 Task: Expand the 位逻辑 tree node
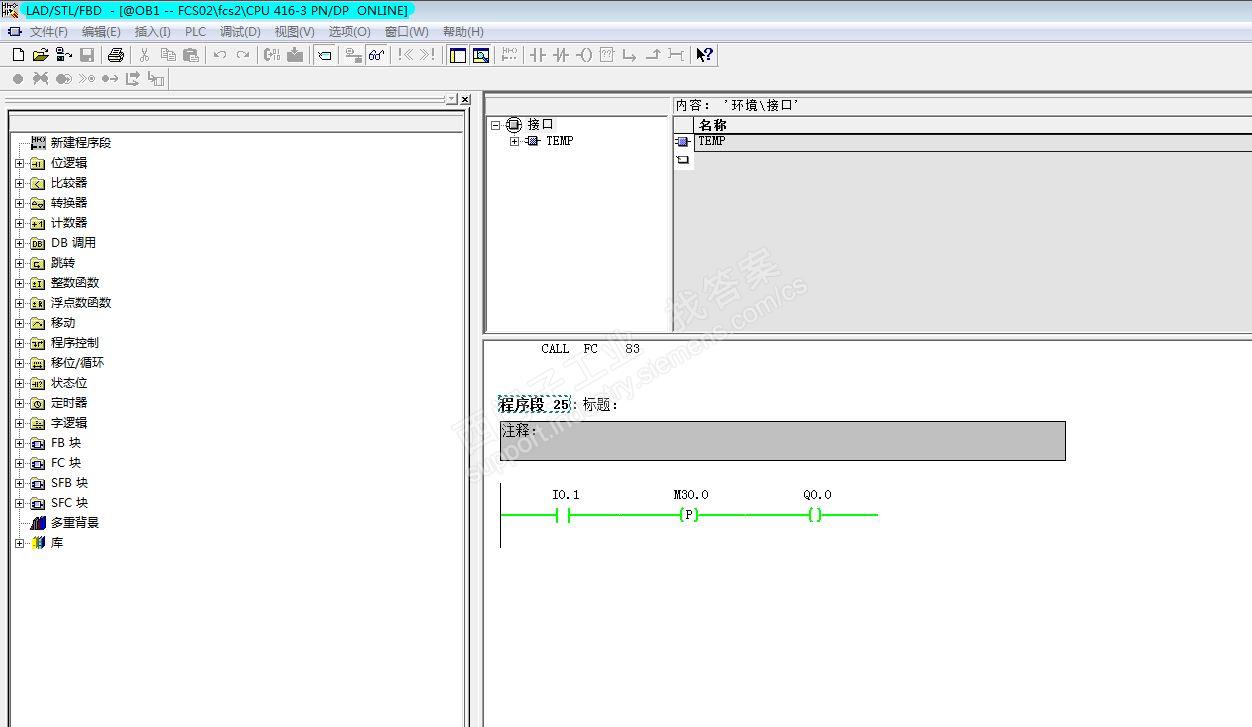tap(19, 163)
